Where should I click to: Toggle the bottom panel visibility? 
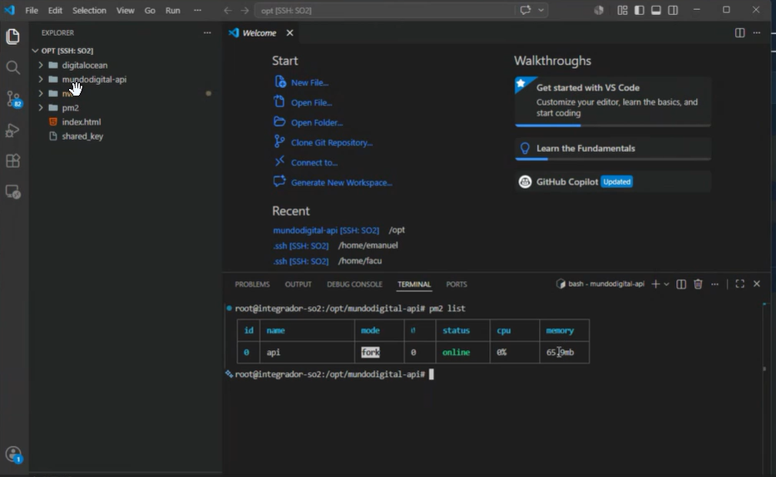tap(656, 10)
